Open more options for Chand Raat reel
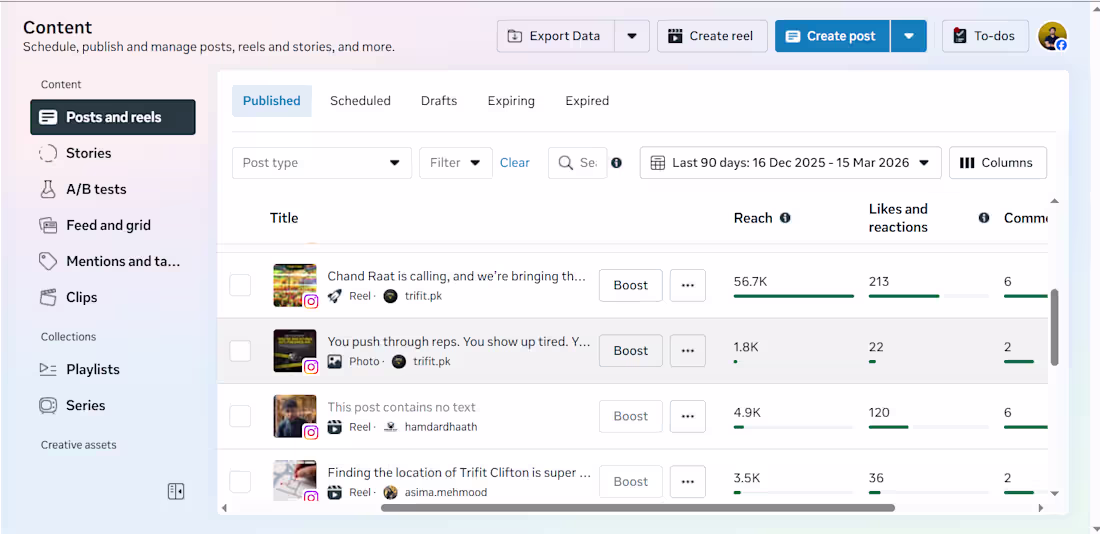The image size is (1100, 534). tap(688, 286)
